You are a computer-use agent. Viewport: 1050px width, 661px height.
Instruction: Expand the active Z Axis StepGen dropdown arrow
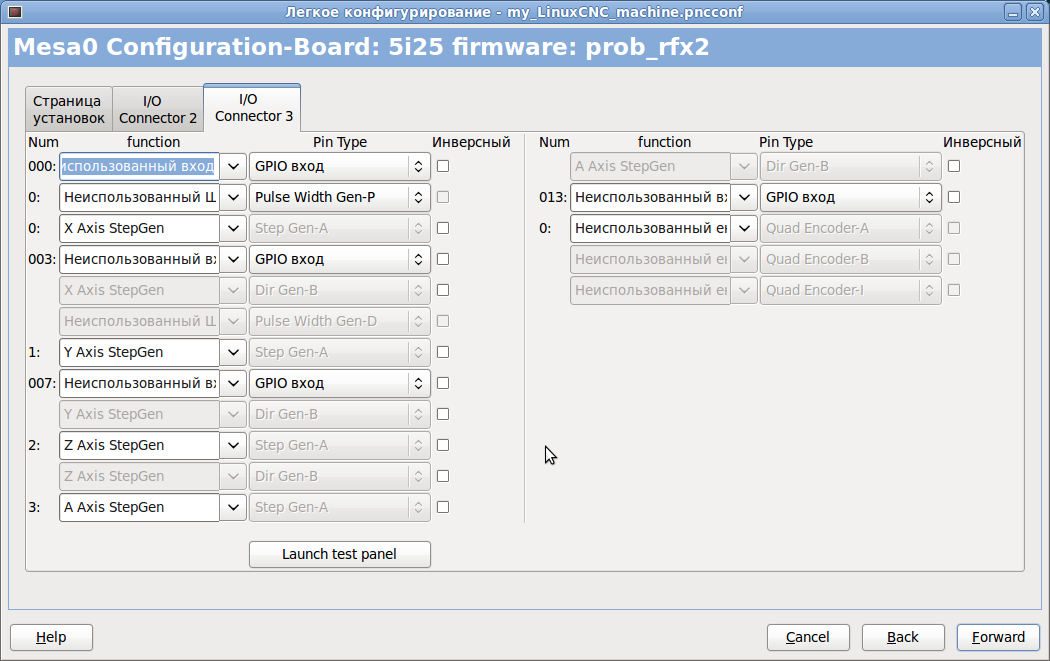coord(233,445)
